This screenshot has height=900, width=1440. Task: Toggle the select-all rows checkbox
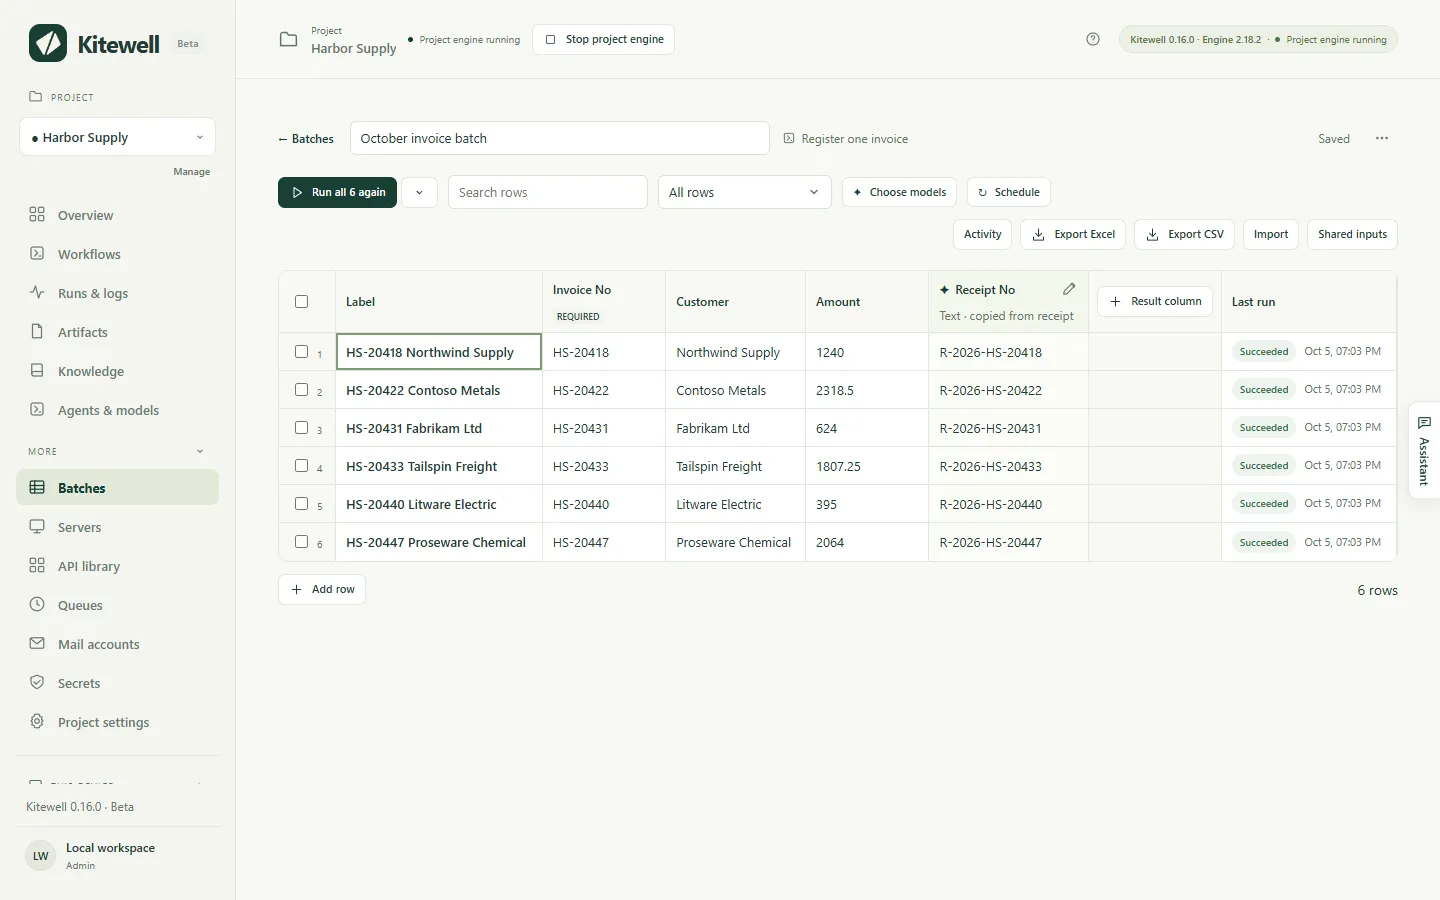coord(301,301)
